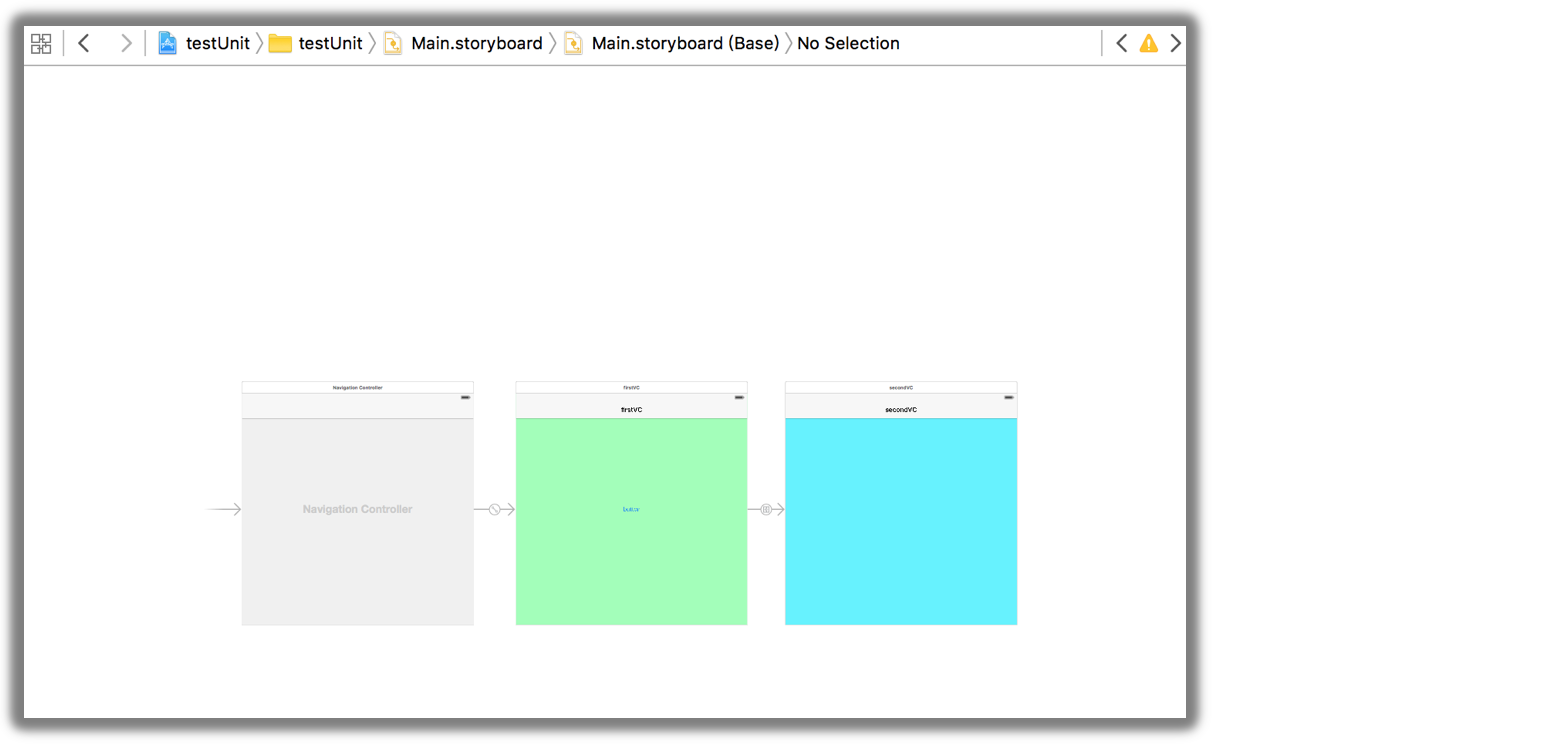Select the firstVC scene title bar

click(631, 387)
